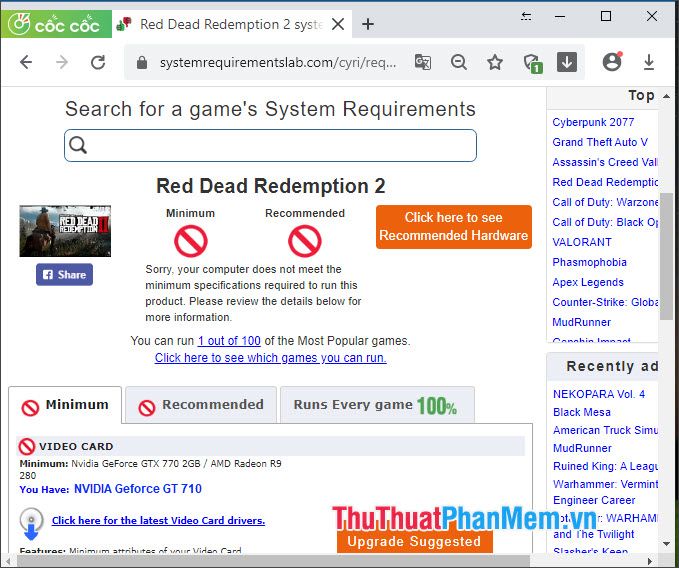This screenshot has width=679, height=568.
Task: Open the Red Dead Redemption 2 cover thumbnail
Action: [65, 231]
